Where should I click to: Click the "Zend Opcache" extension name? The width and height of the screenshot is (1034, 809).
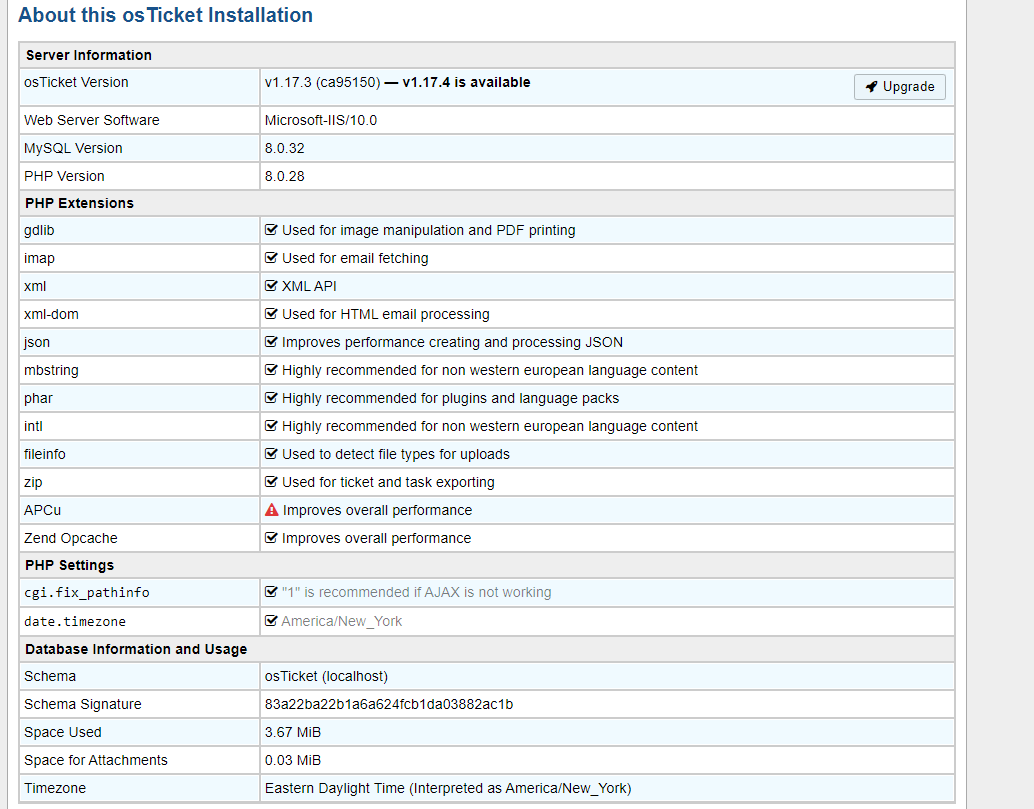(71, 538)
